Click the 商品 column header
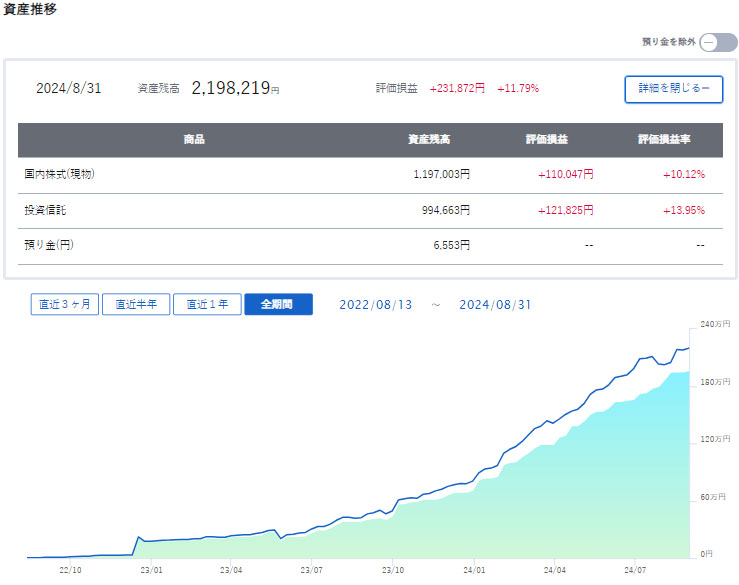Image resolution: width=739 pixels, height=585 pixels. click(x=194, y=140)
